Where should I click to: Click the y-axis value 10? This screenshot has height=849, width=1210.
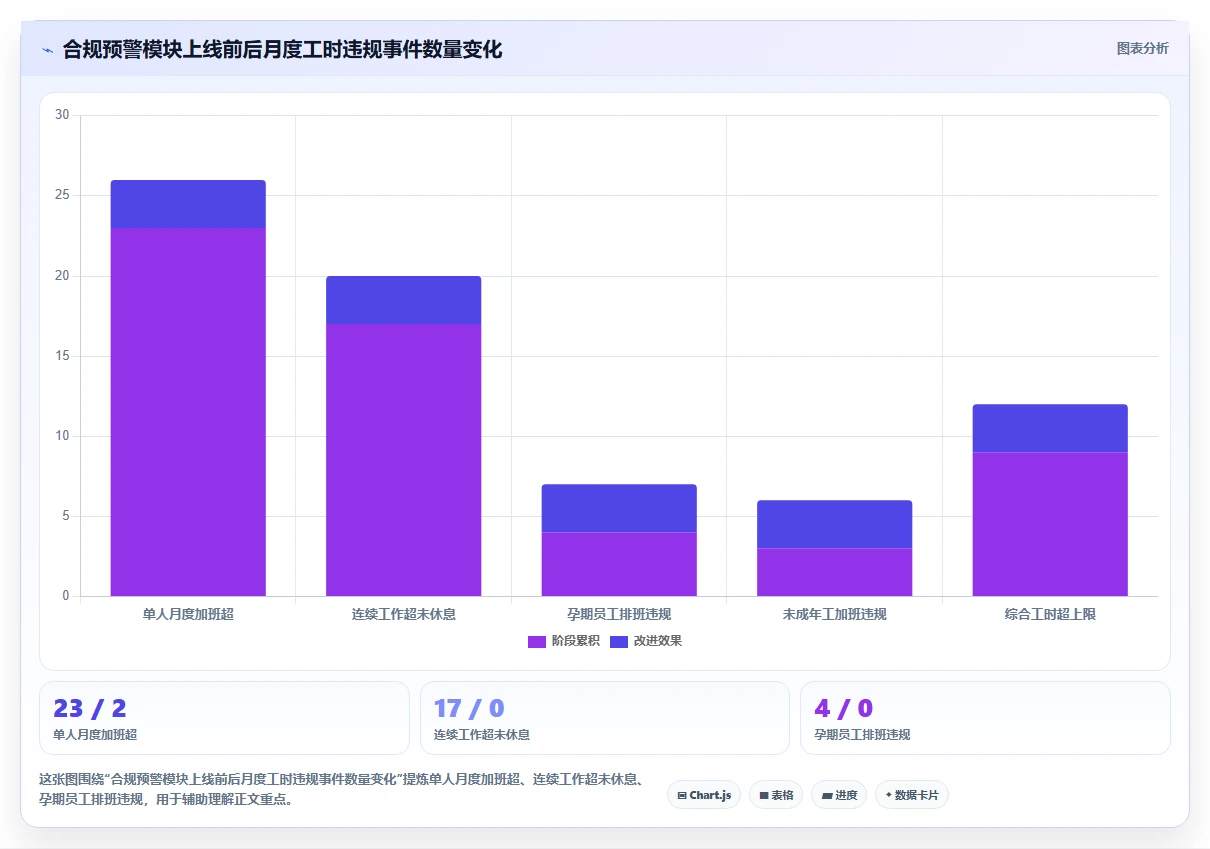point(62,436)
